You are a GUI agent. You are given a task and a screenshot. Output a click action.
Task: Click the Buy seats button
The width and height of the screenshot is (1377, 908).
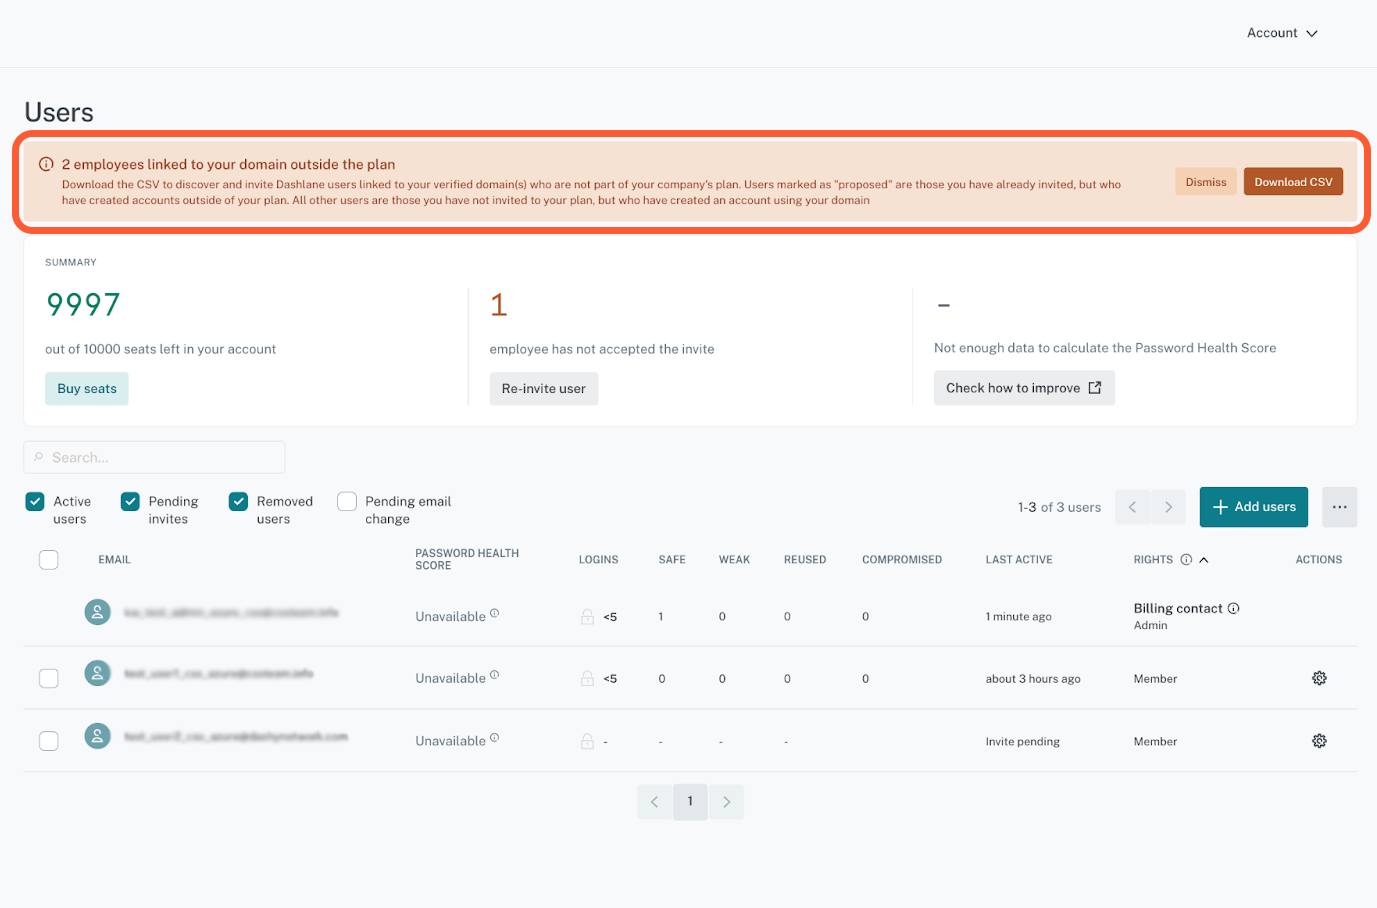point(87,389)
